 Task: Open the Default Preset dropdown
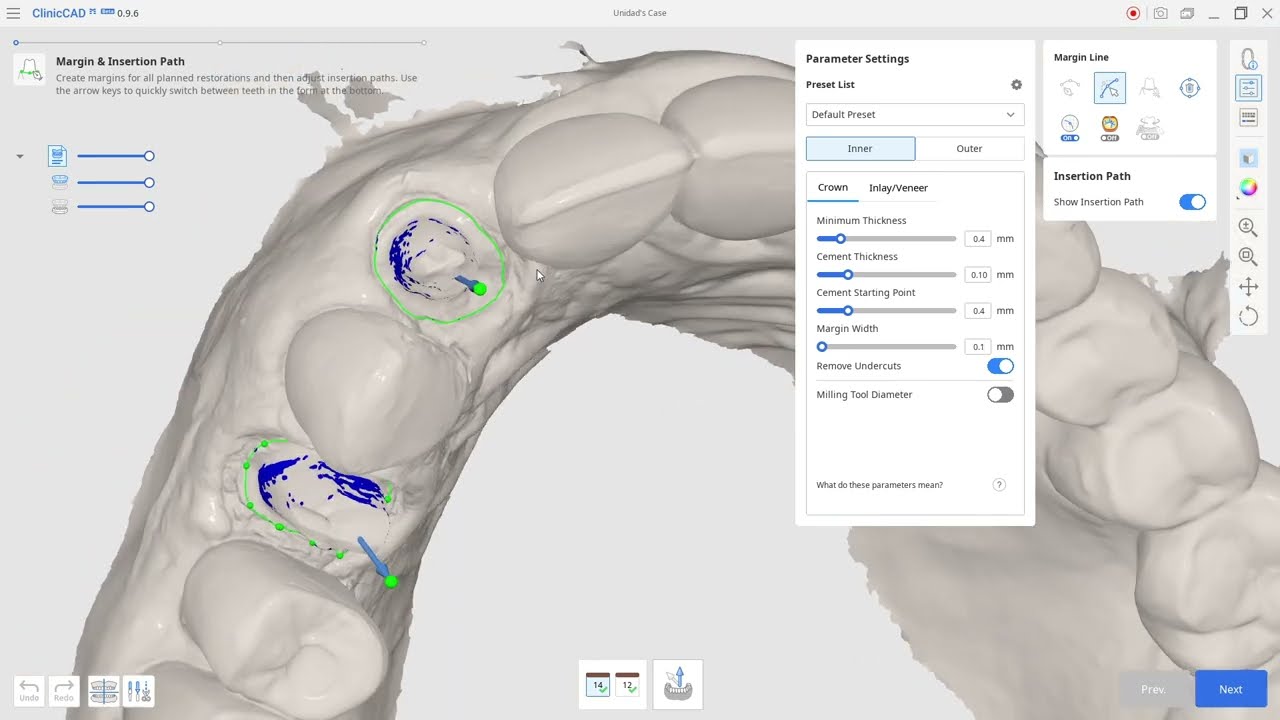915,115
